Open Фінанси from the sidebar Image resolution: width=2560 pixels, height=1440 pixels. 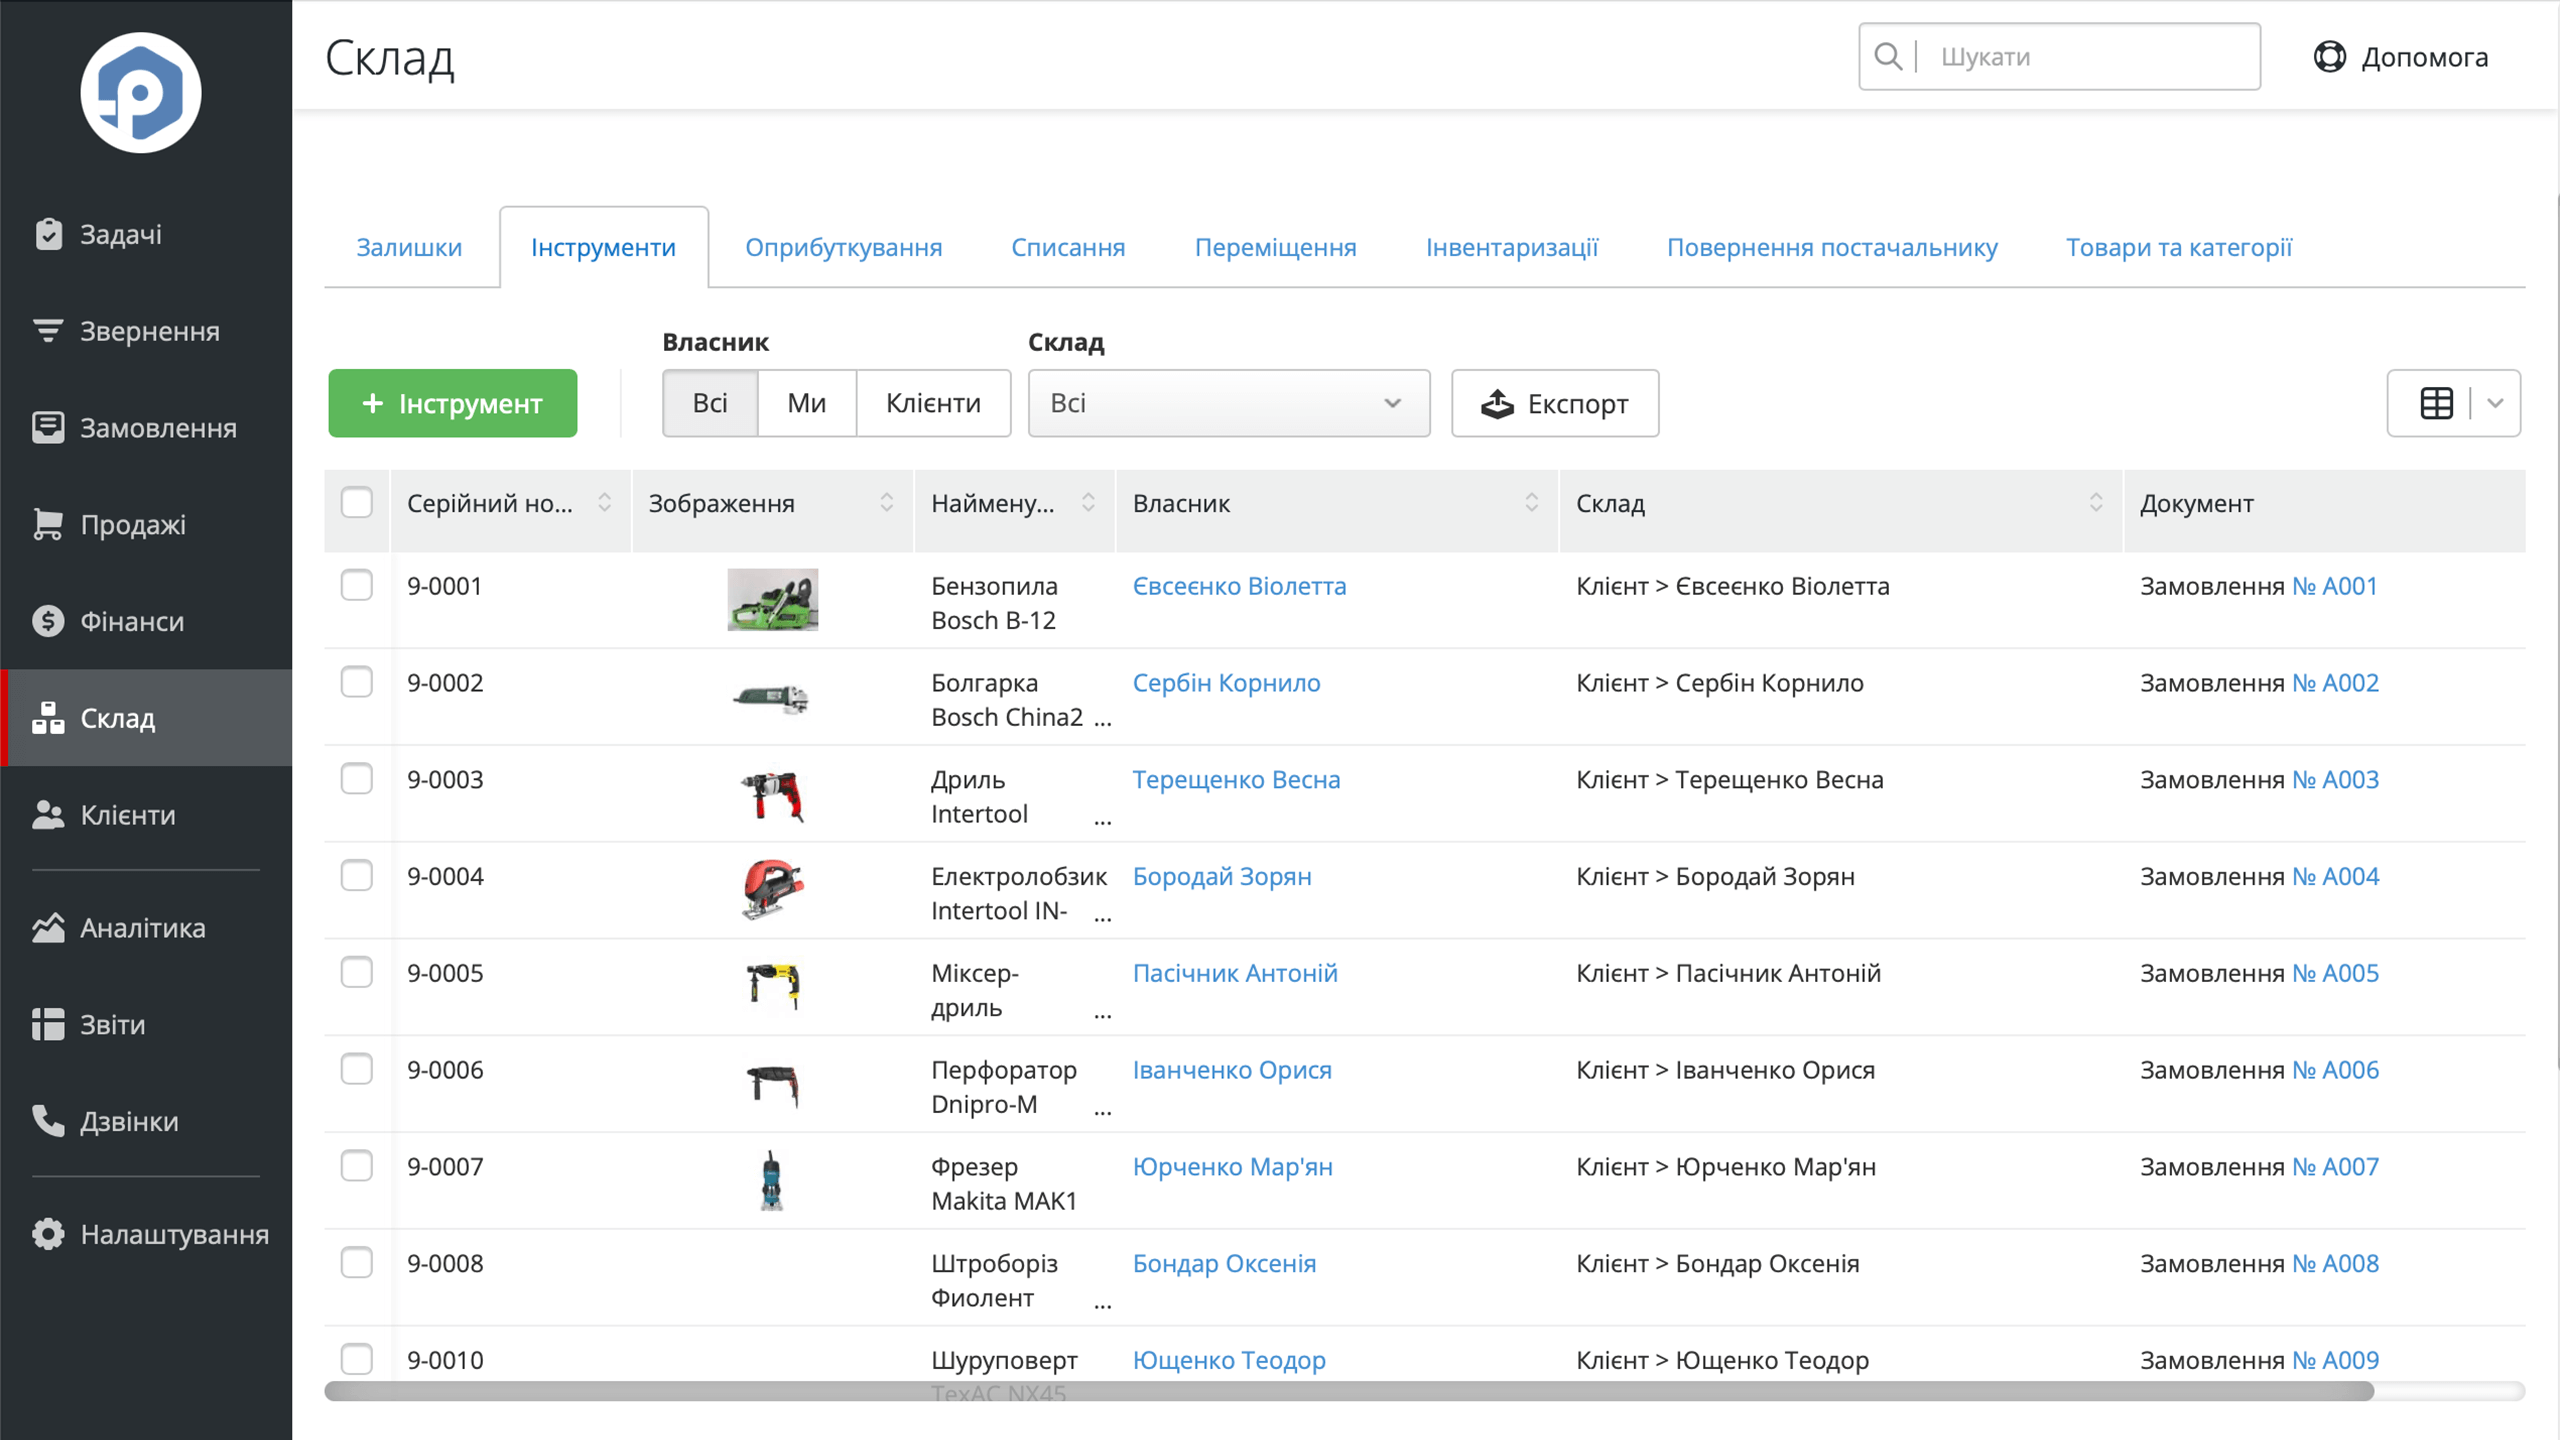tap(146, 621)
